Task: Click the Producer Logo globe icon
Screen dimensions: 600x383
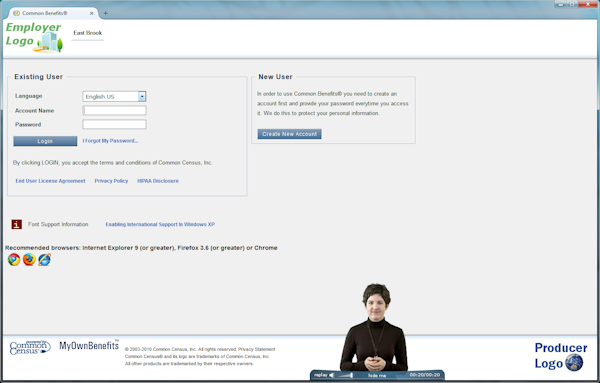Action: [x=574, y=362]
